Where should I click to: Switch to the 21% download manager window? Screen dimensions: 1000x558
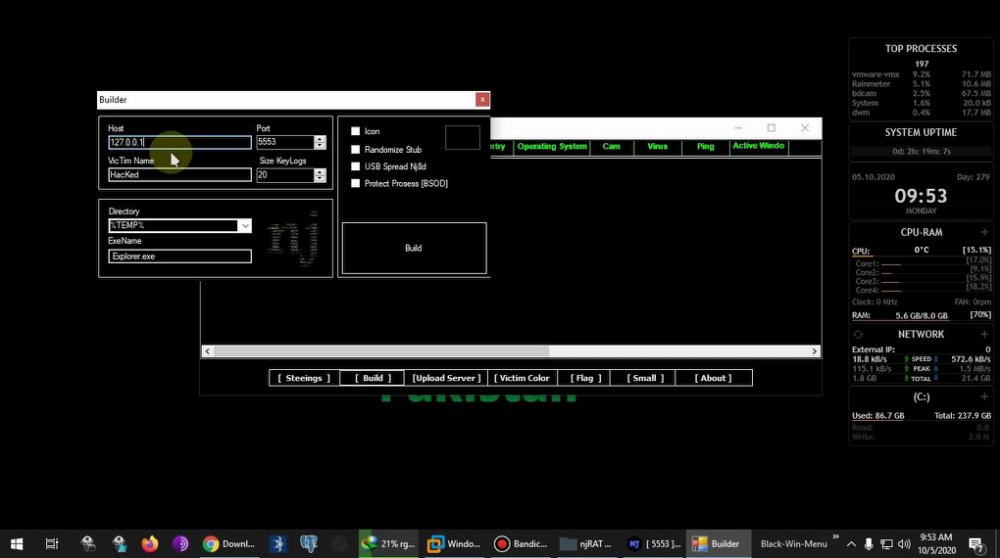(388, 543)
